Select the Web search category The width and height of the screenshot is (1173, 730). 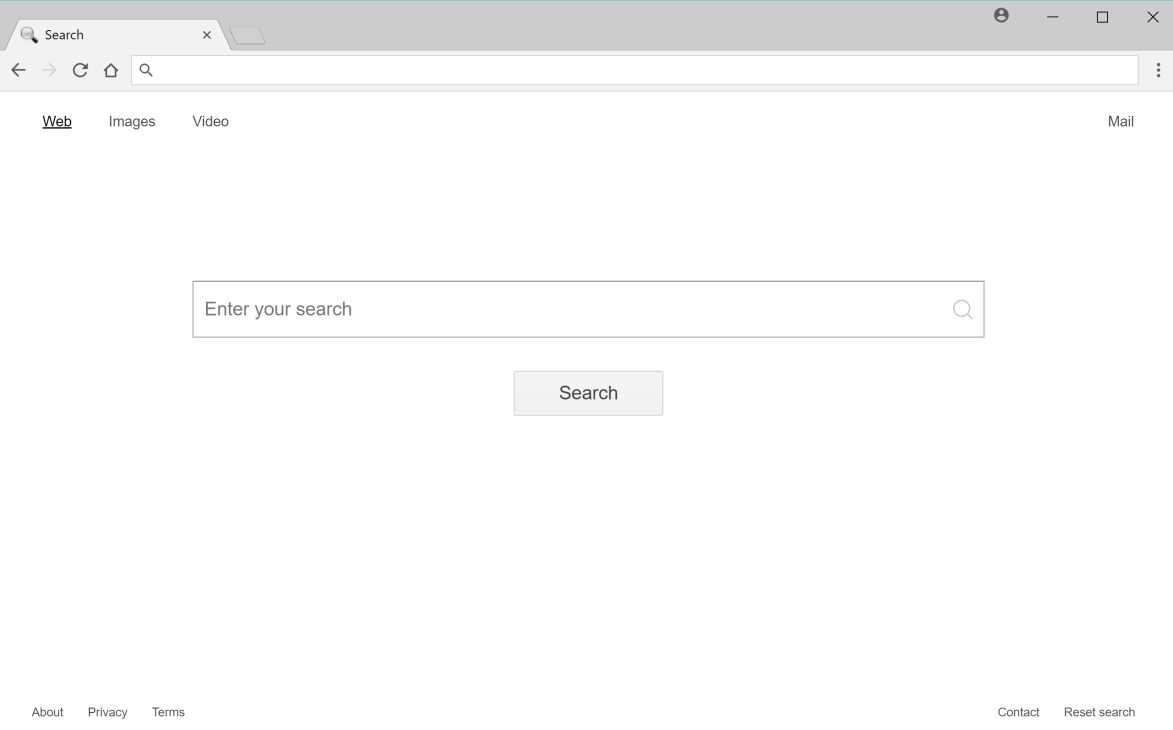pos(57,121)
